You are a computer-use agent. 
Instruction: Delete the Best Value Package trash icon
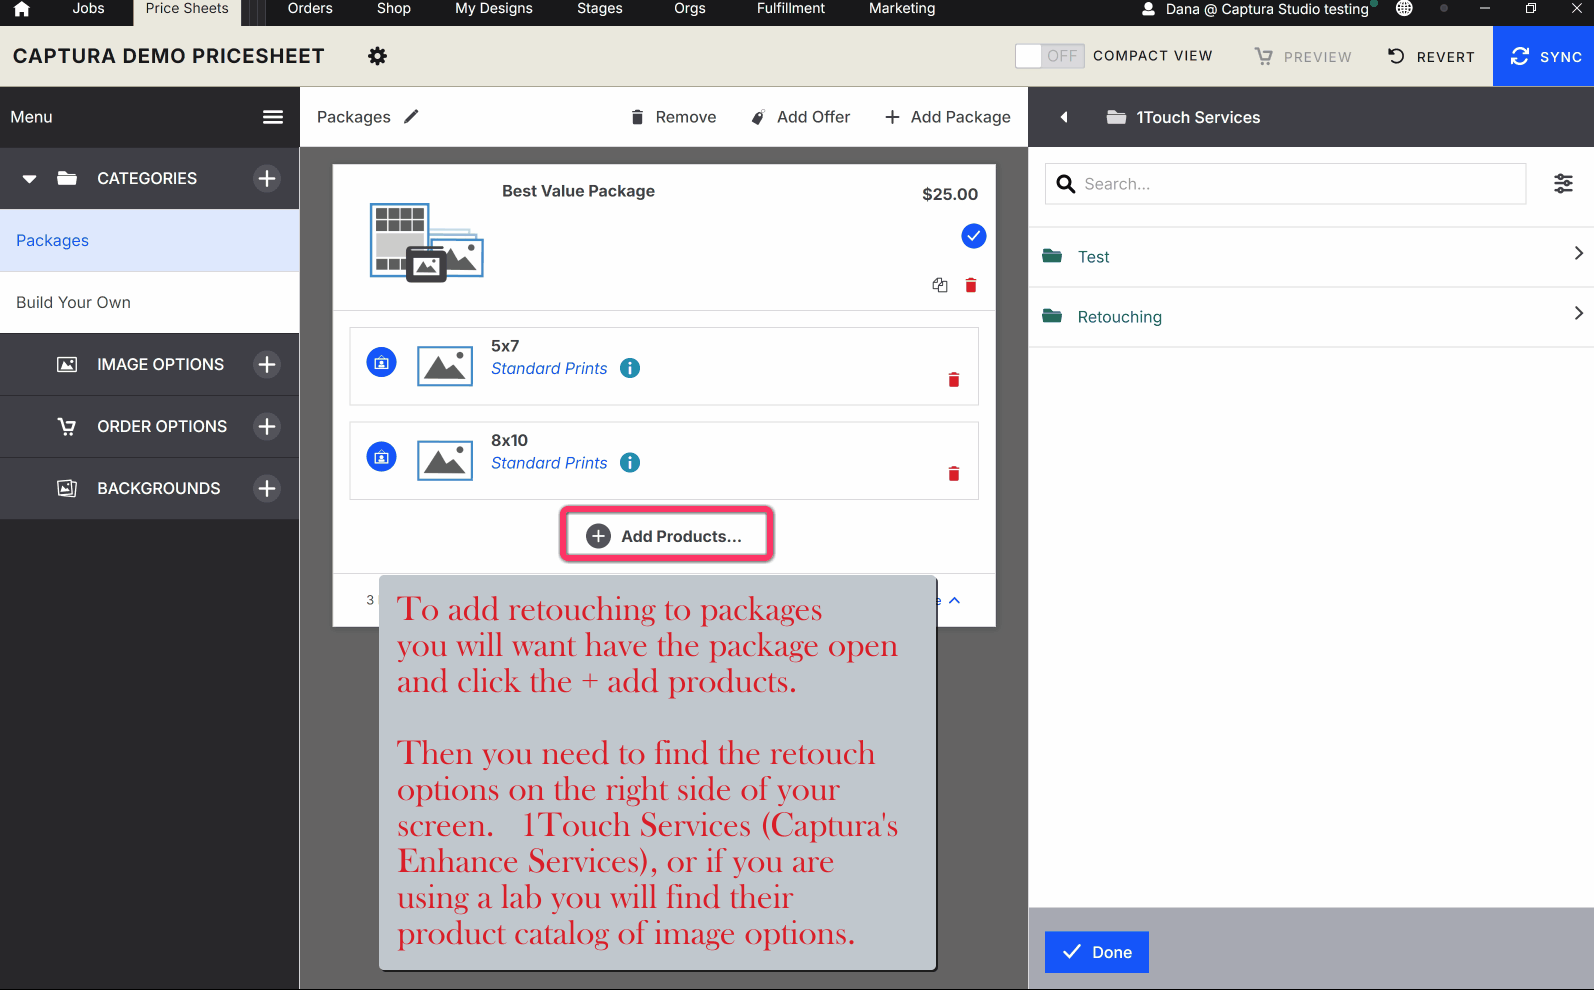971,285
